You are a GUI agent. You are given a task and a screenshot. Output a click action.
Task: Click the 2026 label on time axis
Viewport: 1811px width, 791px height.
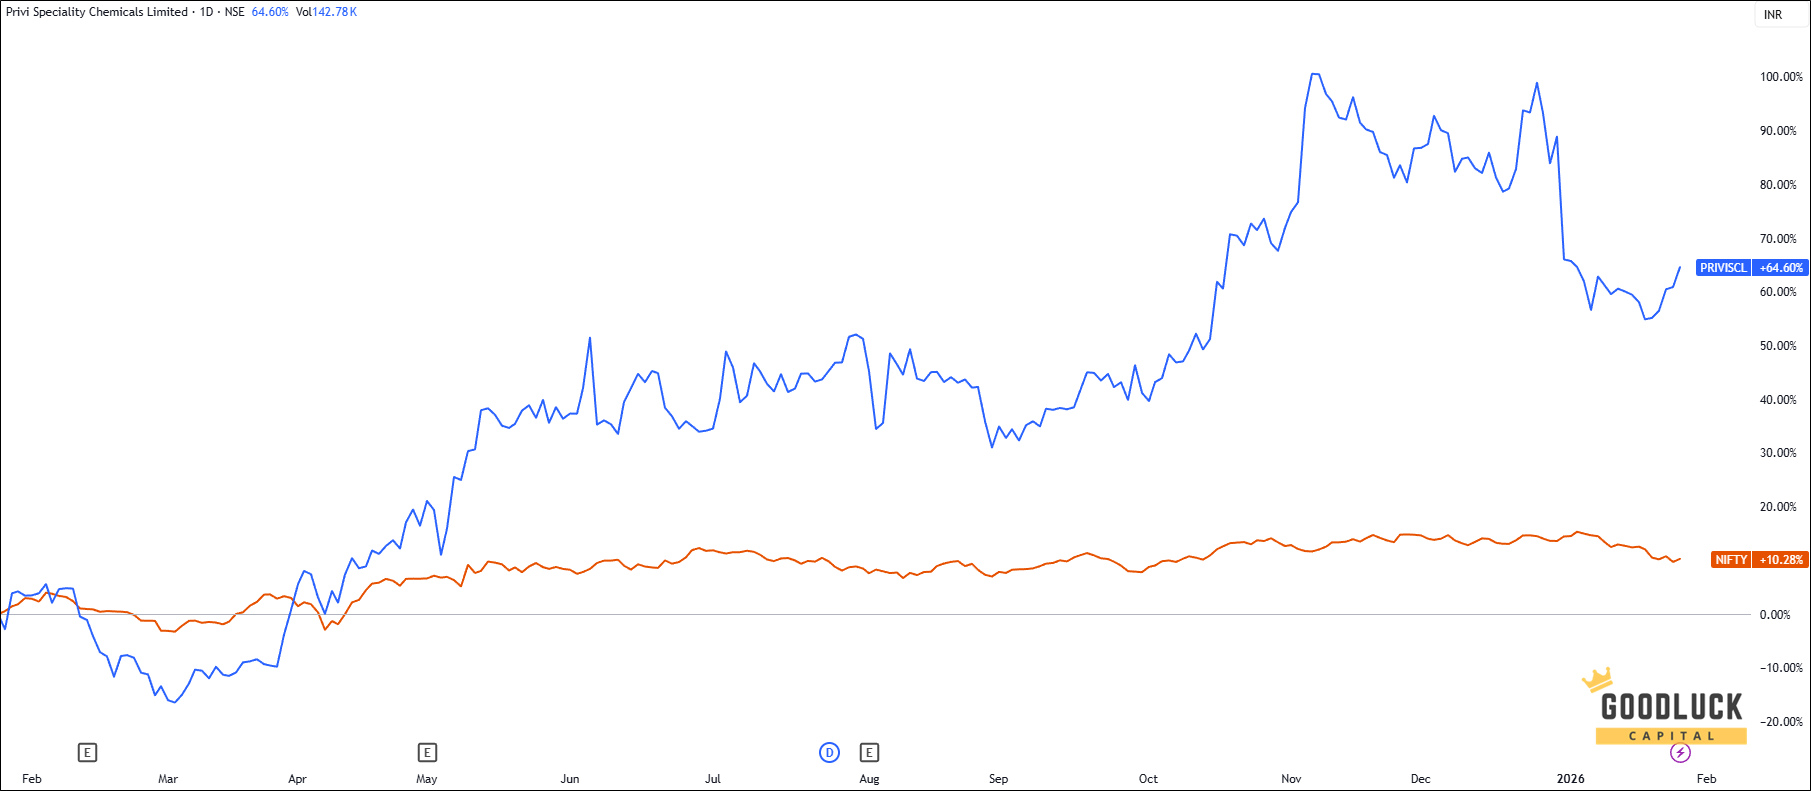pos(1570,779)
